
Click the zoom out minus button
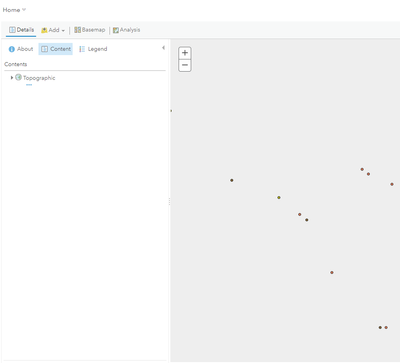(185, 65)
